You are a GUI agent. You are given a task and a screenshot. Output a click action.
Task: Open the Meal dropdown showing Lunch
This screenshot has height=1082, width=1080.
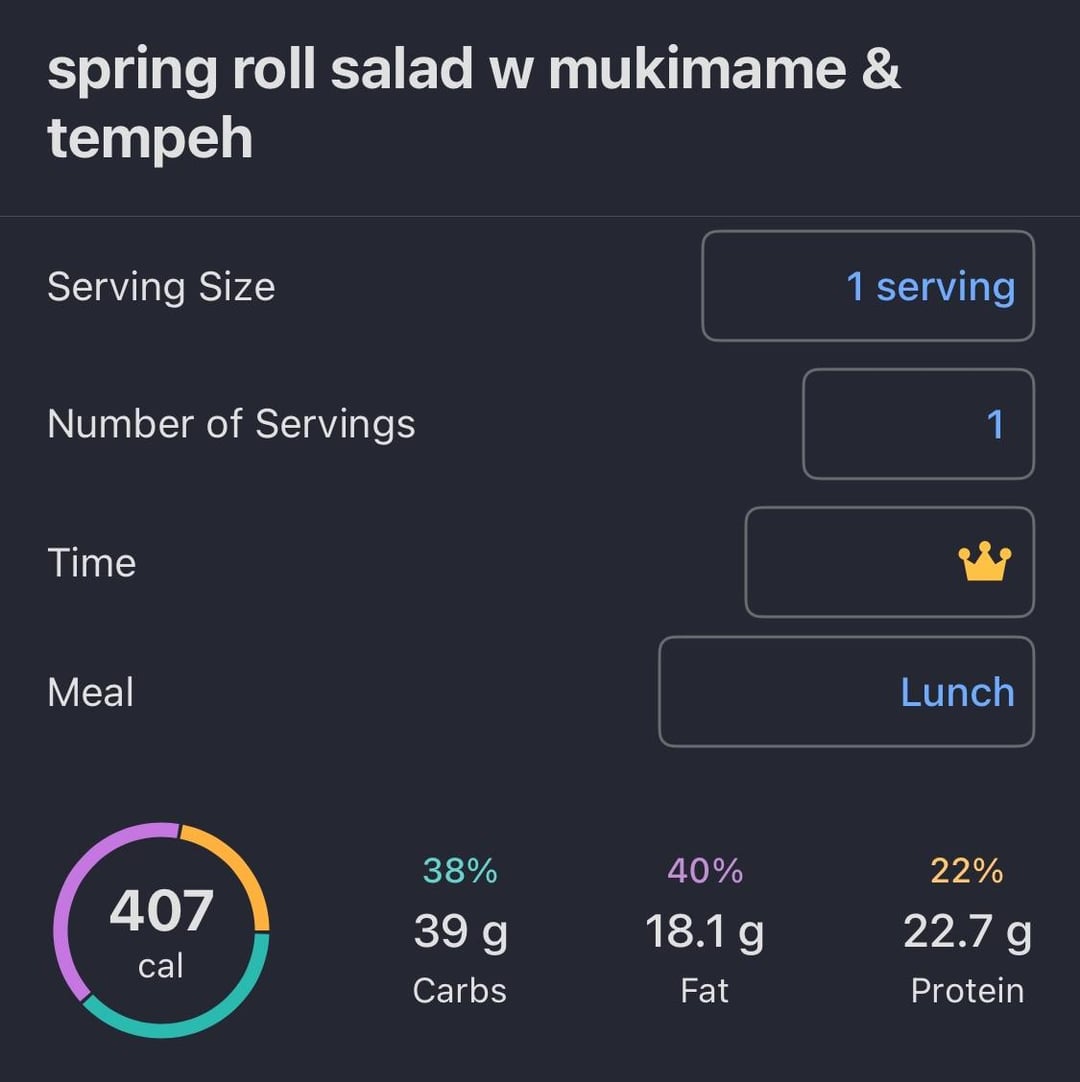[x=846, y=692]
